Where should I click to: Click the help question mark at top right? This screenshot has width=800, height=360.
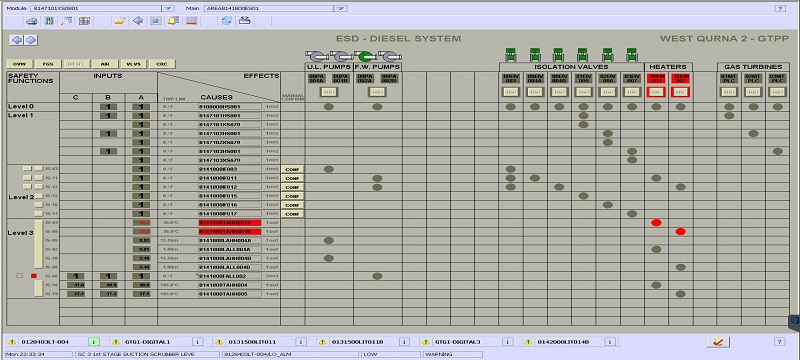coord(780,8)
